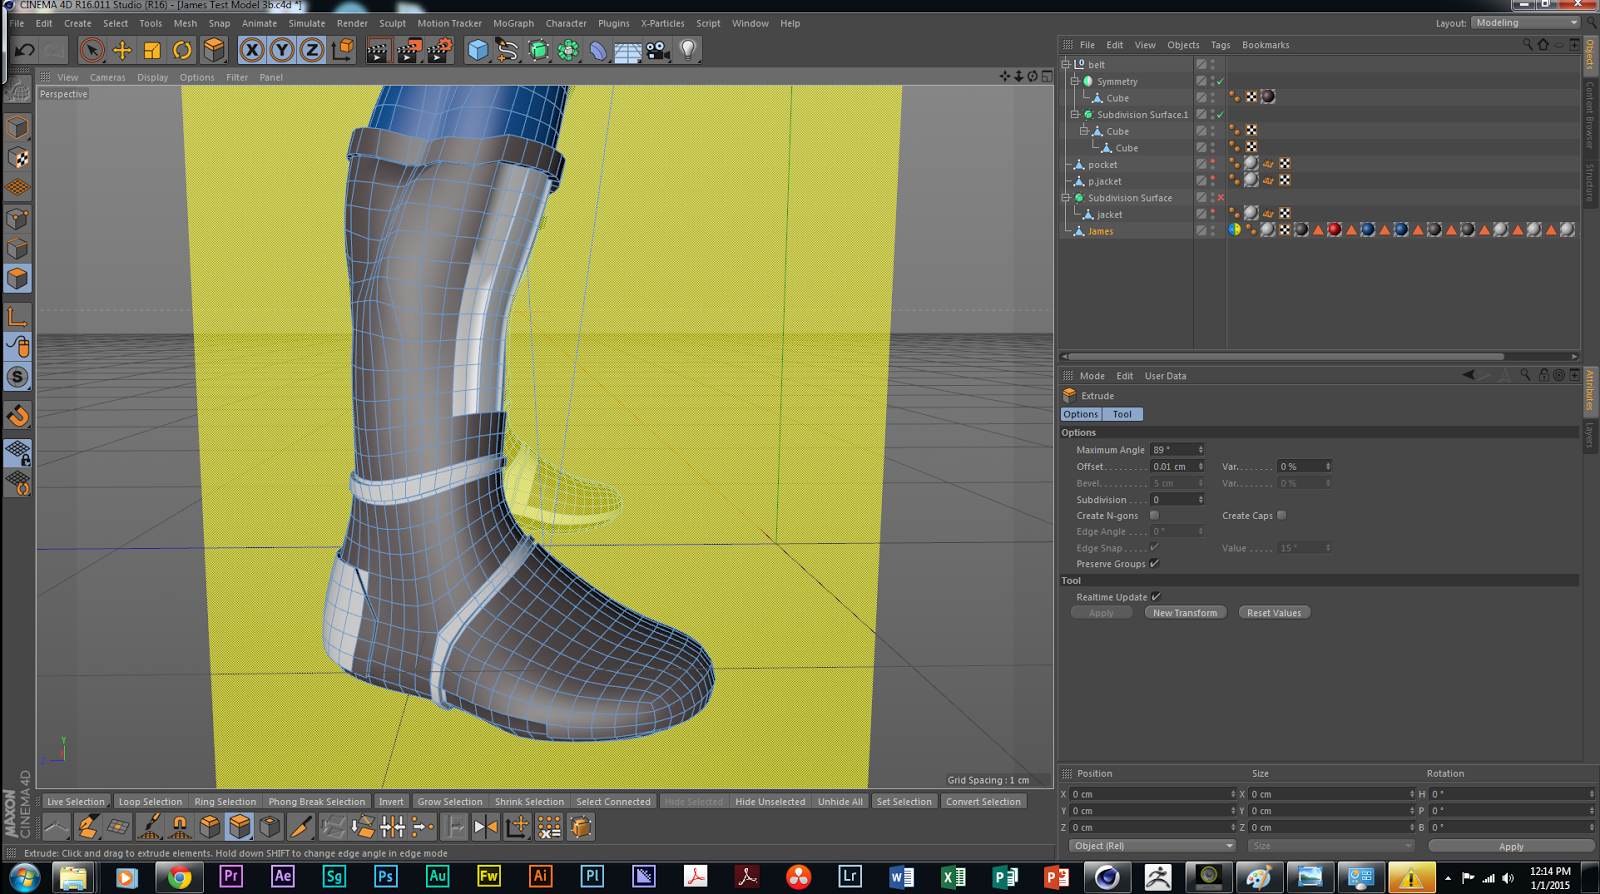Collapse the Symmetry object tree

[1075, 81]
